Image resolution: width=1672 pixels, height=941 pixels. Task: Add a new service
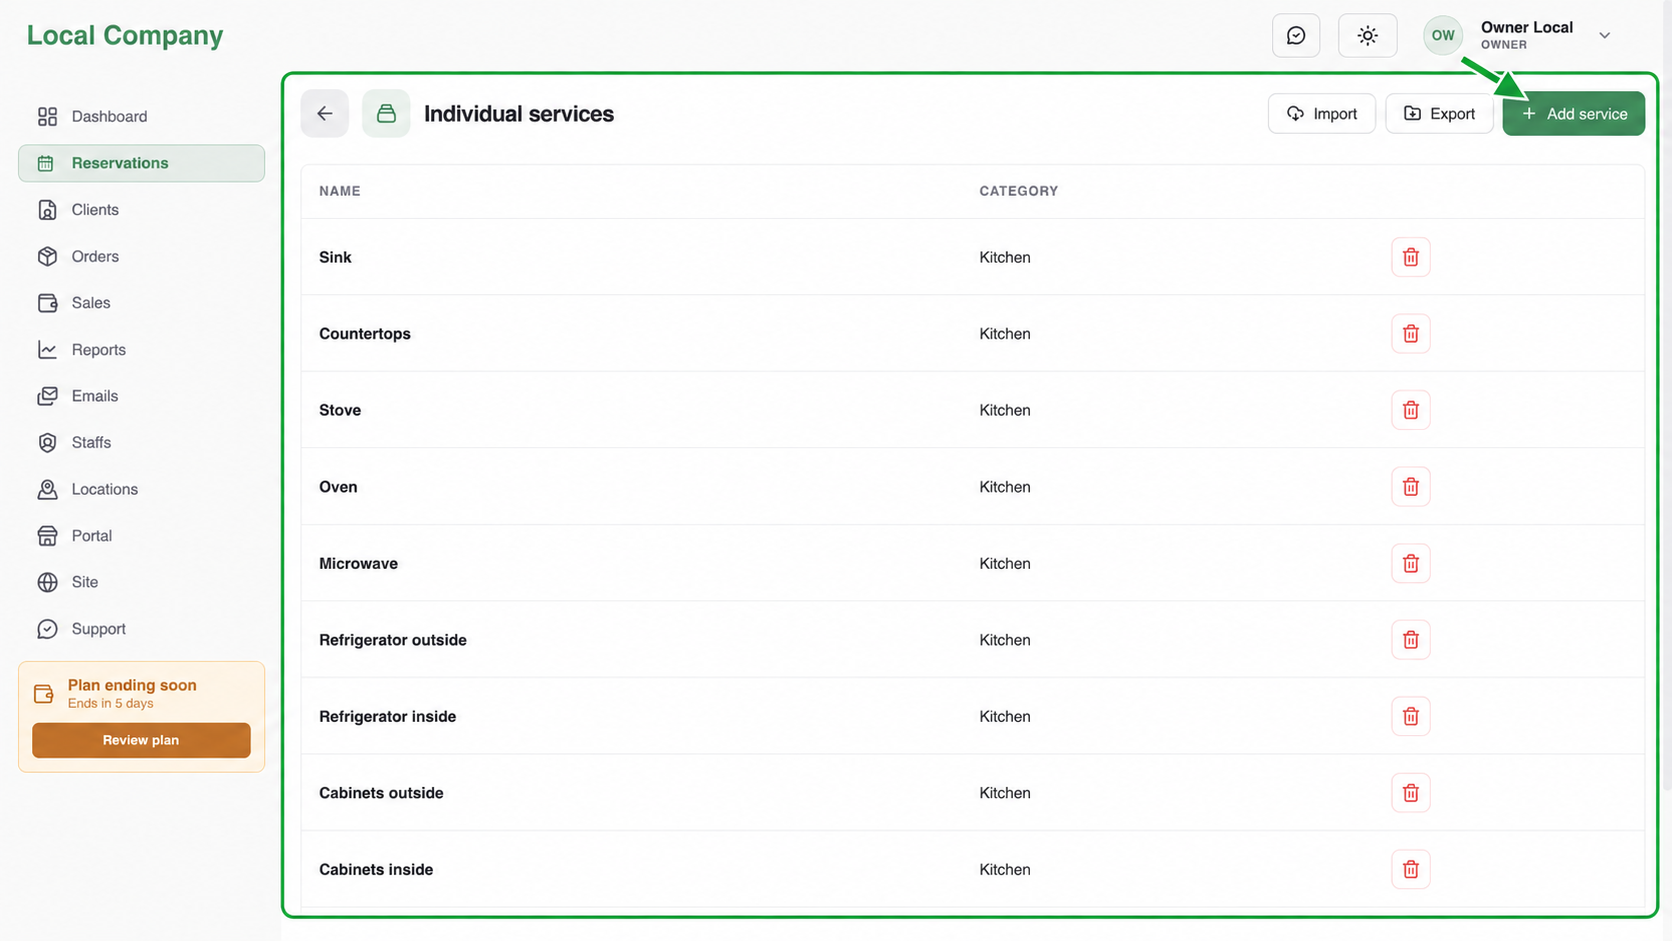pyautogui.click(x=1573, y=114)
